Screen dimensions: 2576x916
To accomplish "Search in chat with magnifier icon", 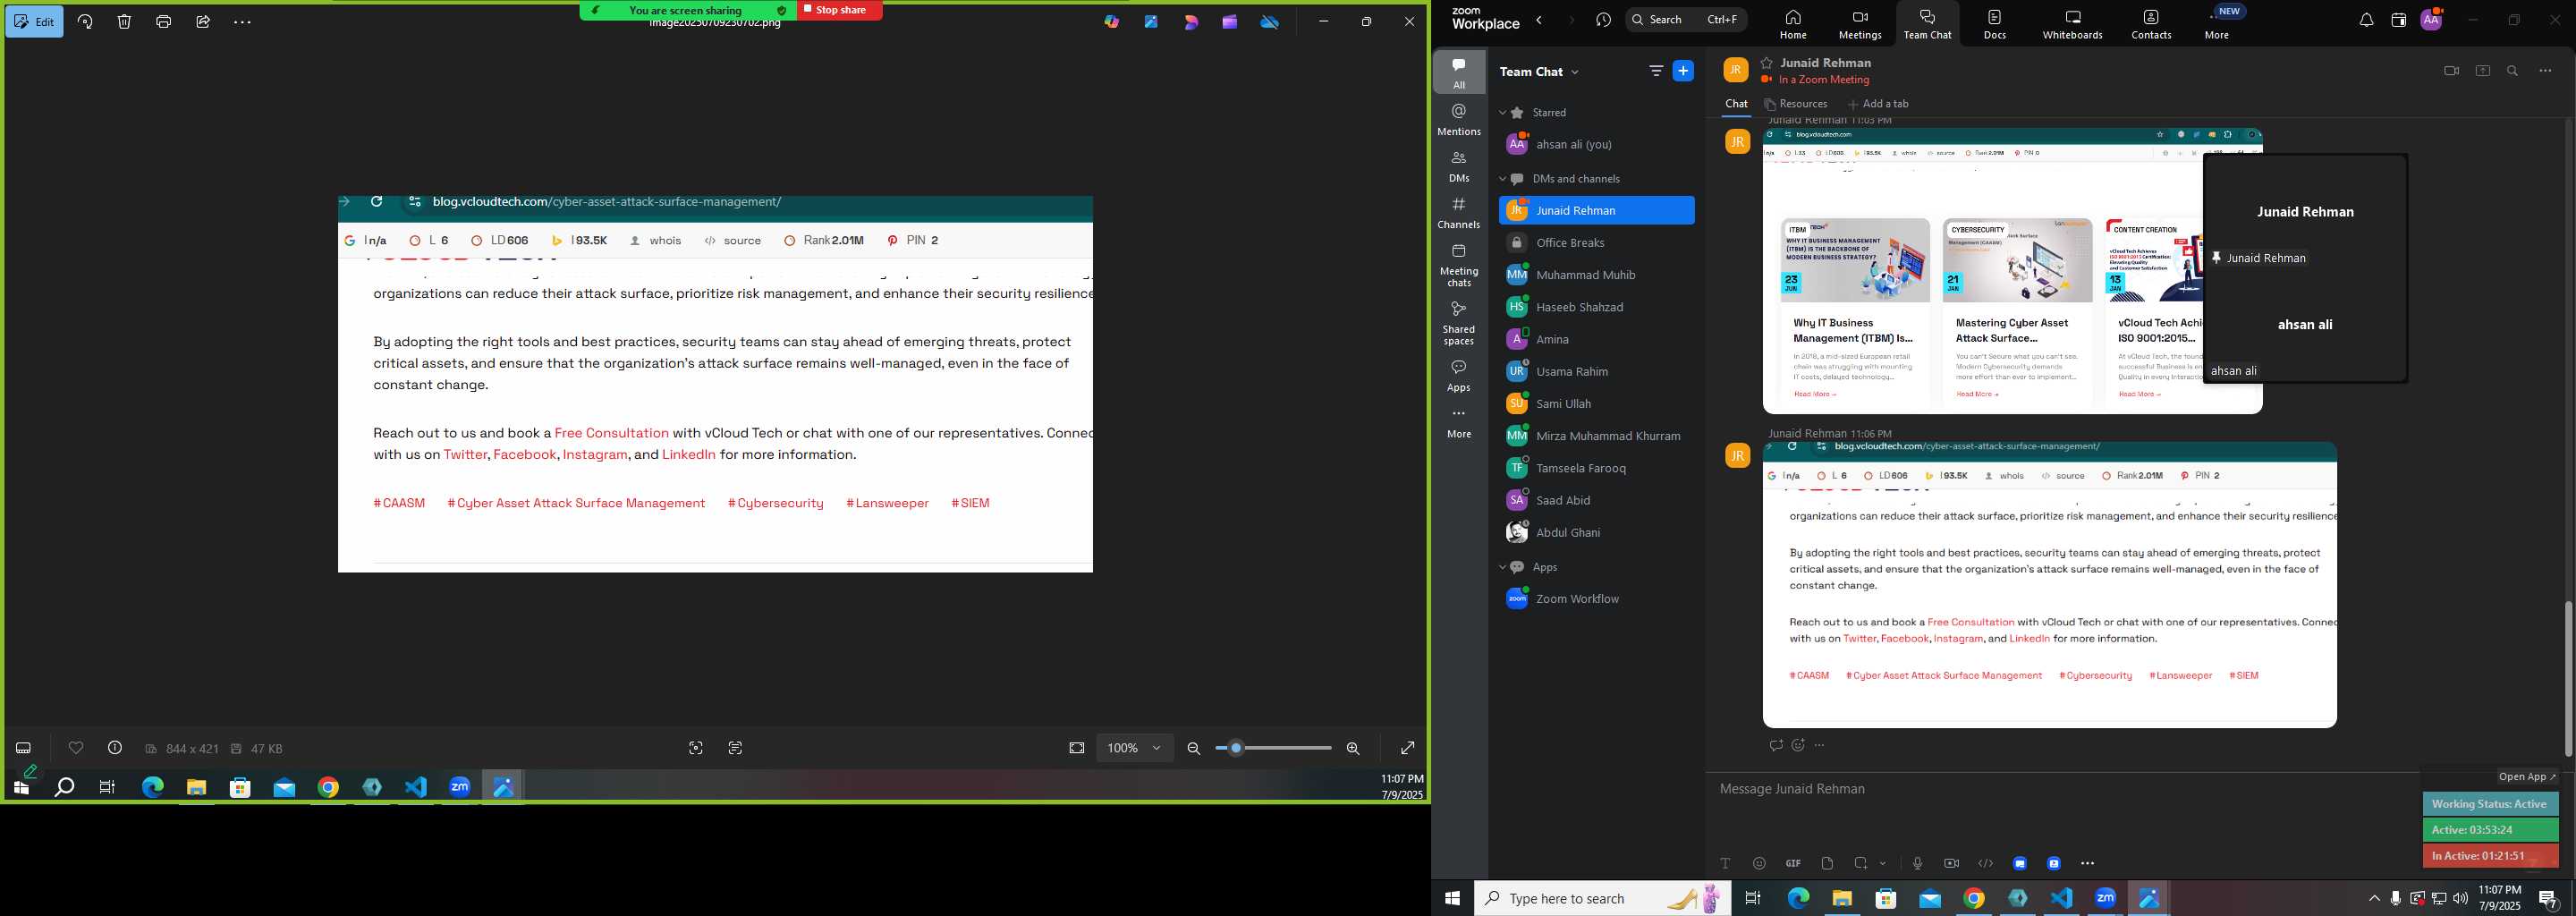I will click(2513, 71).
